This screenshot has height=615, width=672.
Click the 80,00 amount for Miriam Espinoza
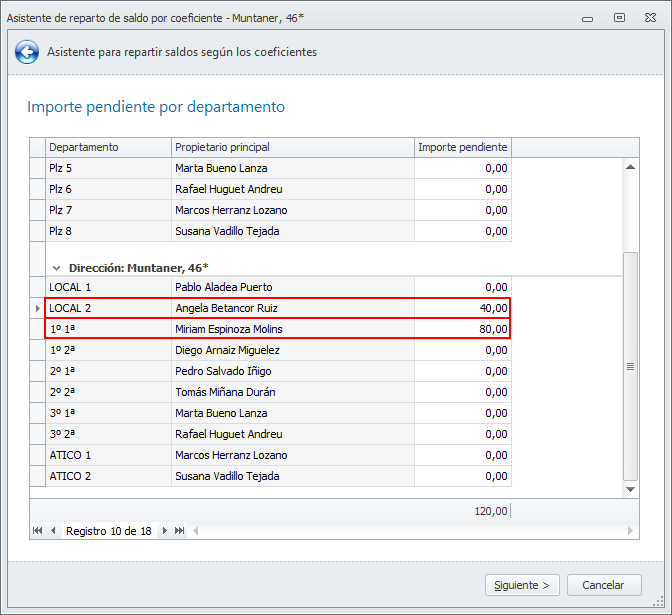[x=463, y=329]
